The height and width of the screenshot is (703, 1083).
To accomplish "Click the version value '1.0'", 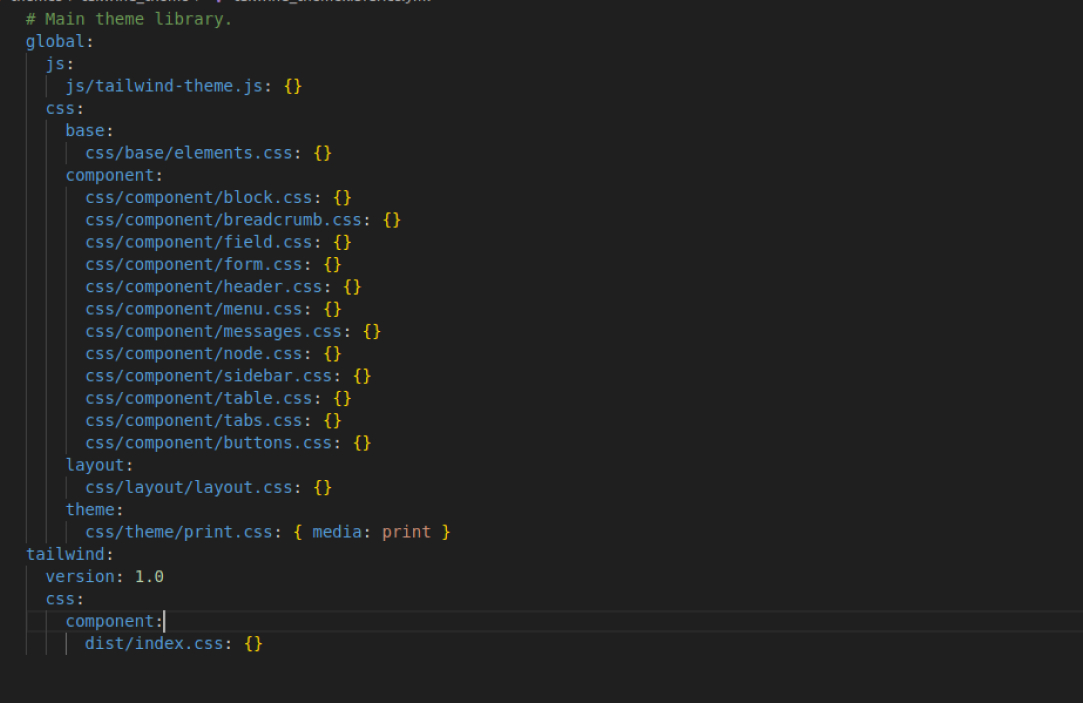I will point(149,577).
